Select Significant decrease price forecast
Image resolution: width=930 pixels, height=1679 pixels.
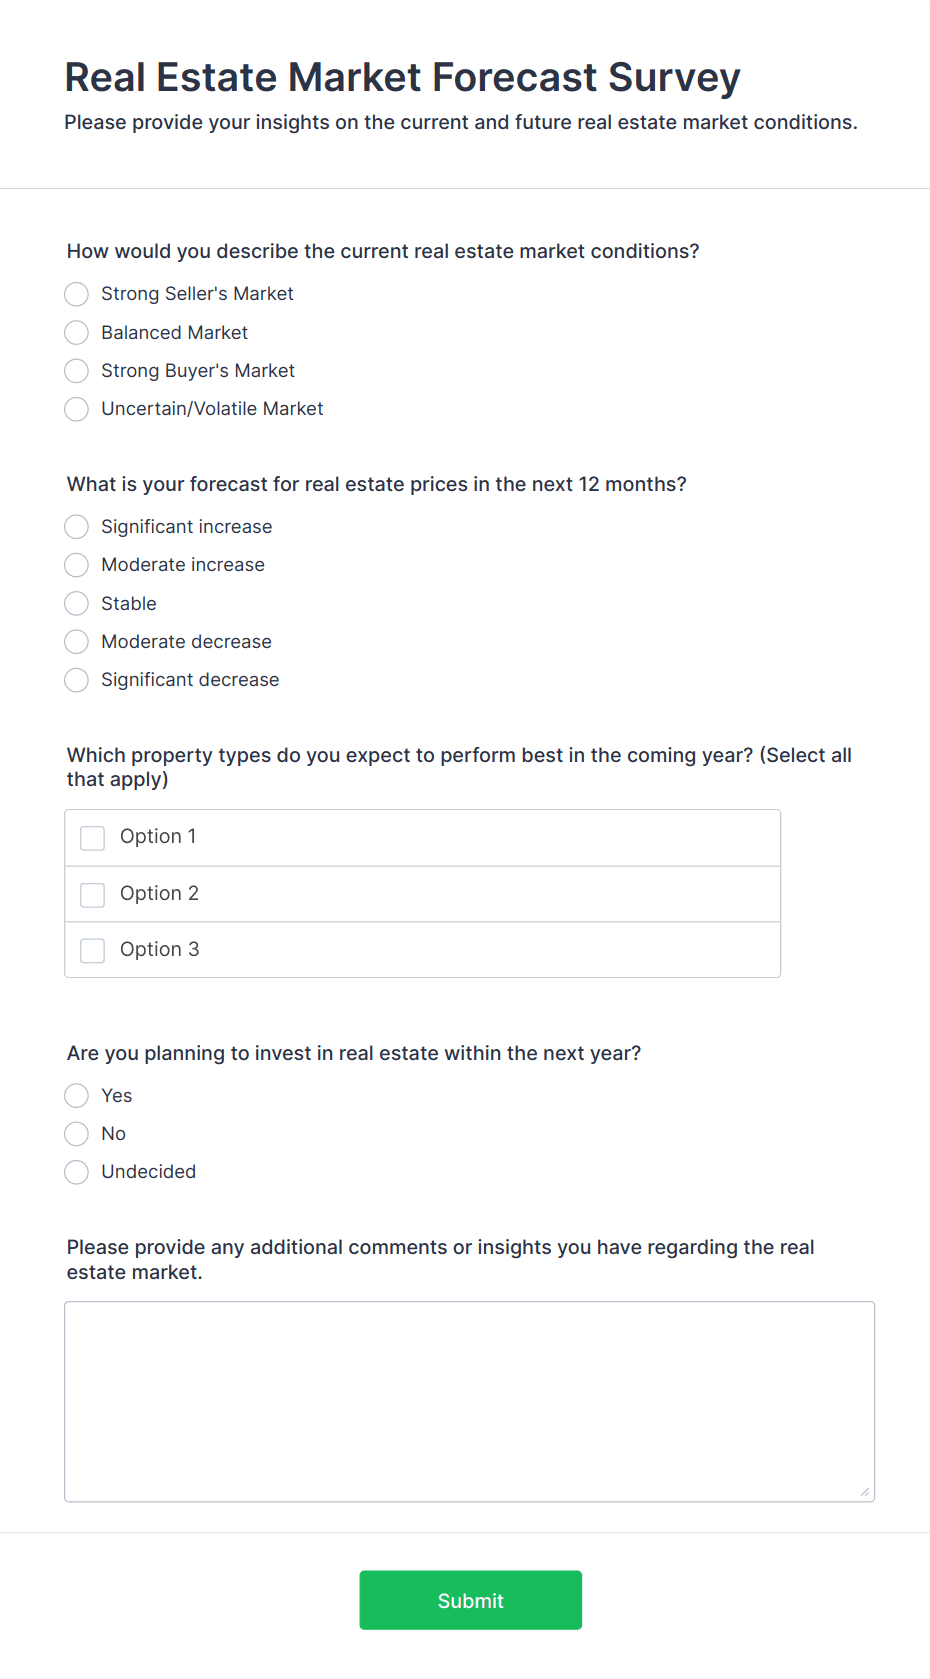tap(77, 680)
